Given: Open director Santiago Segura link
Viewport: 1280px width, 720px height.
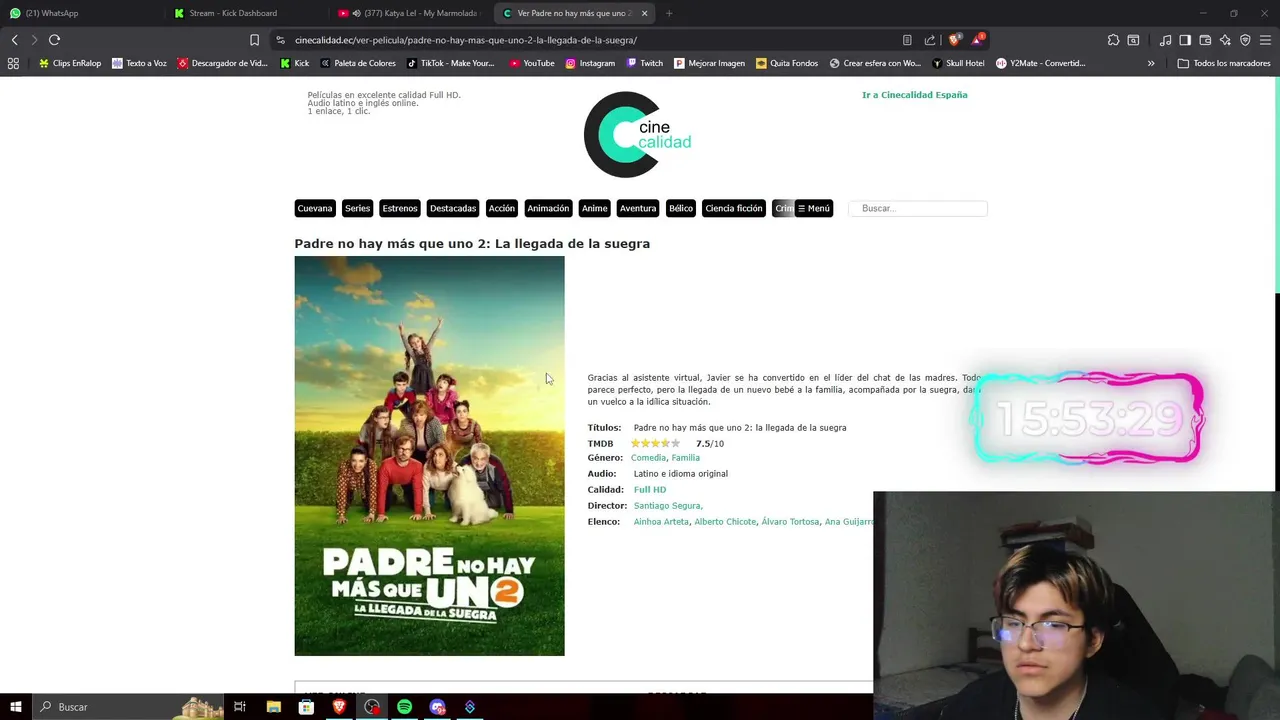Looking at the screenshot, I should point(667,506).
